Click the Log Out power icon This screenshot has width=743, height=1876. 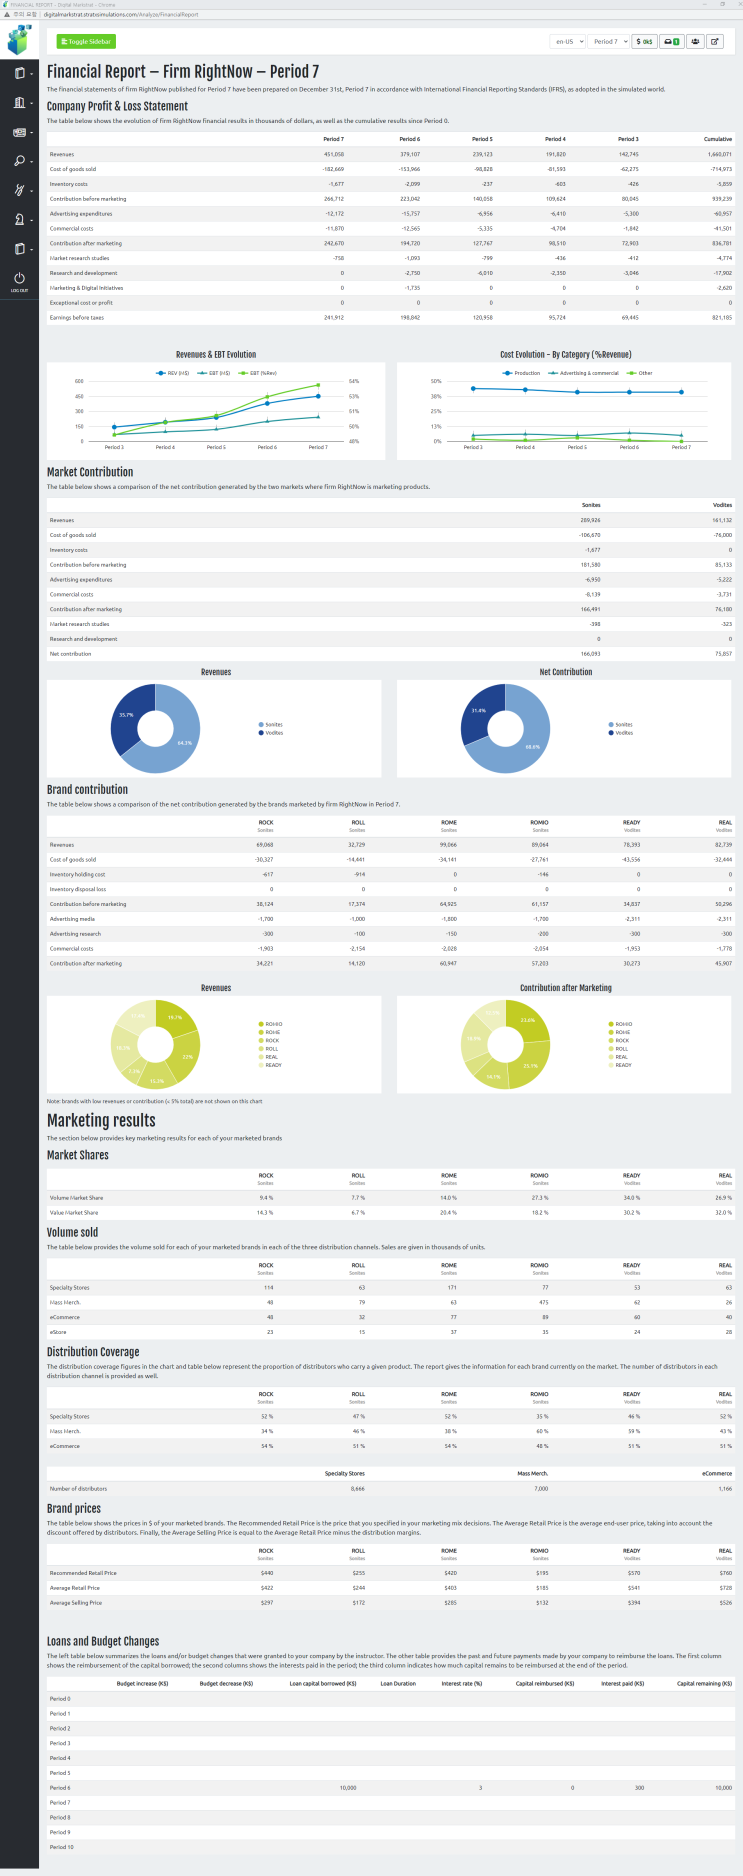19,279
